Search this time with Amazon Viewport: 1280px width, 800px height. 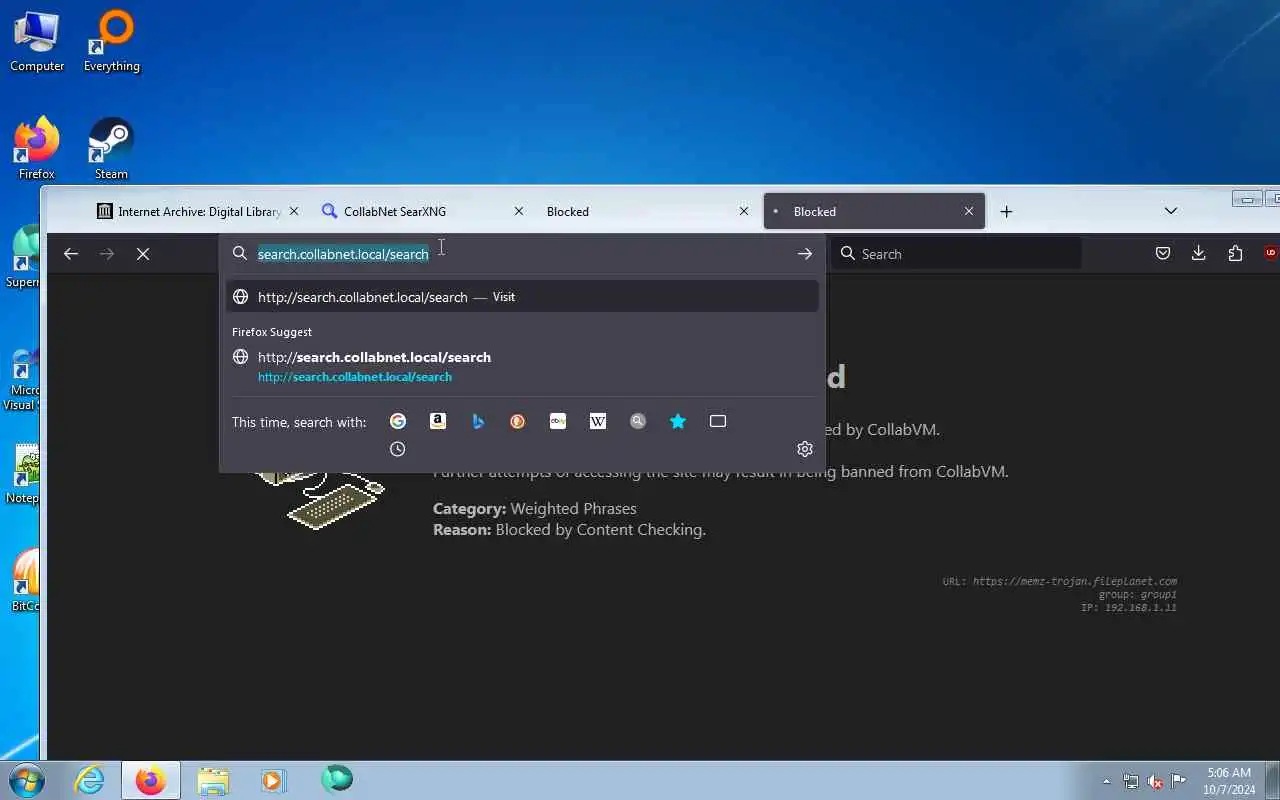(438, 421)
